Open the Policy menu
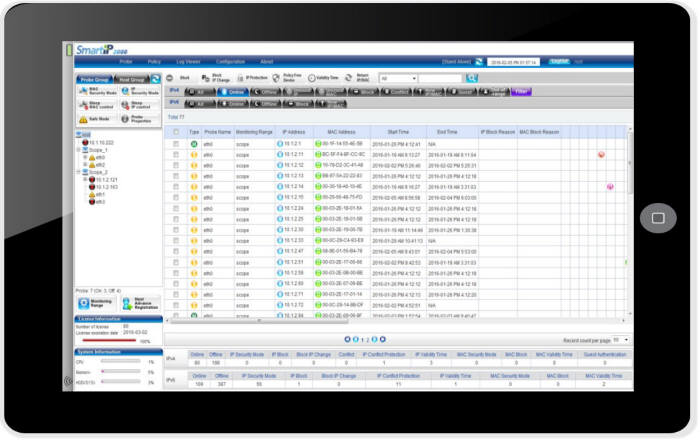The height and width of the screenshot is (441, 700). (x=154, y=62)
